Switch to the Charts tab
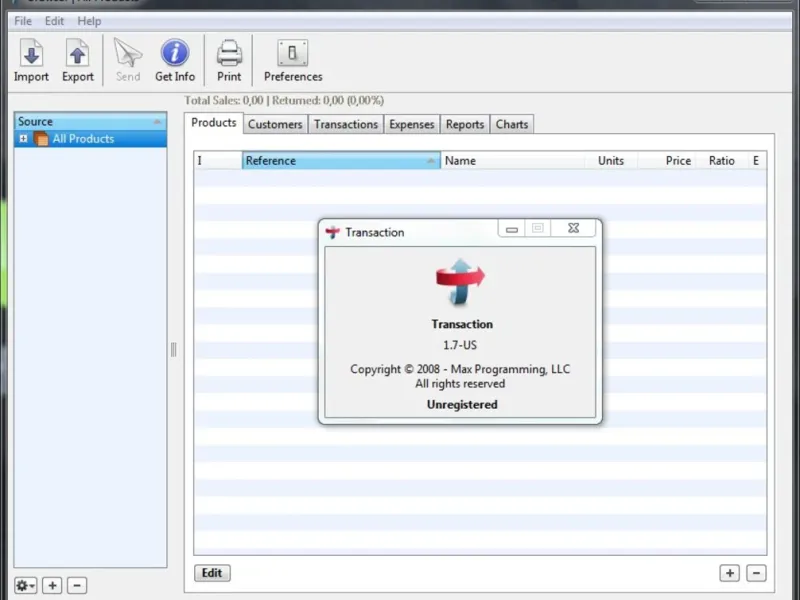800x600 pixels. coord(512,124)
